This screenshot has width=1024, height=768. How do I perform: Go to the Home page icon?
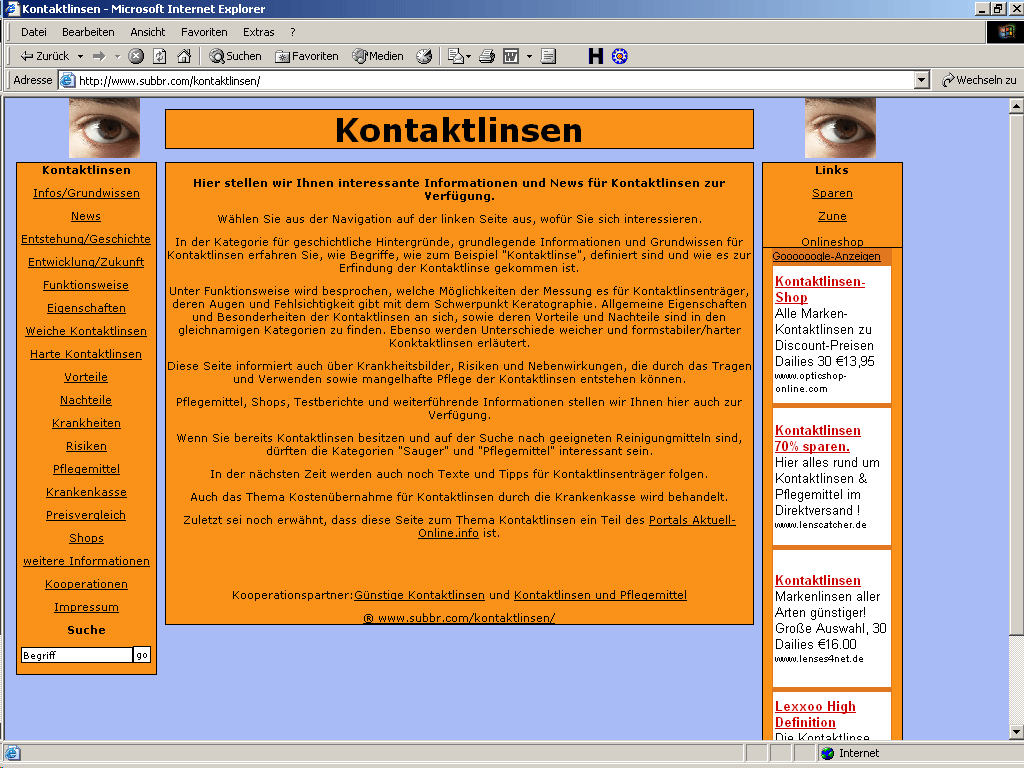pyautogui.click(x=183, y=56)
